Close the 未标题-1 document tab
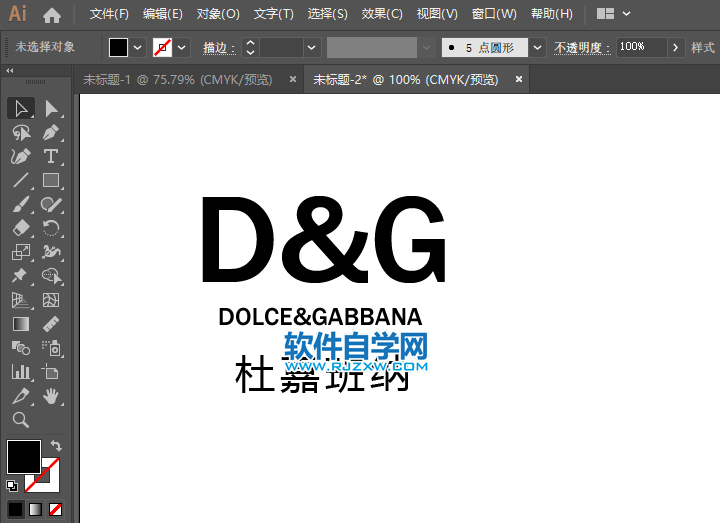This screenshot has width=720, height=523. click(292, 79)
